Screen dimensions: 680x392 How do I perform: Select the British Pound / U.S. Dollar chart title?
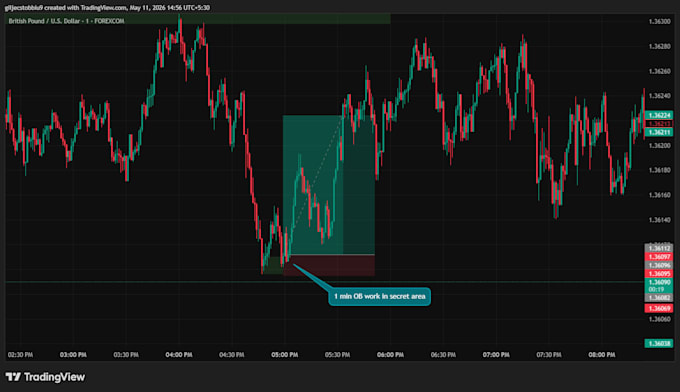pyautogui.click(x=66, y=21)
